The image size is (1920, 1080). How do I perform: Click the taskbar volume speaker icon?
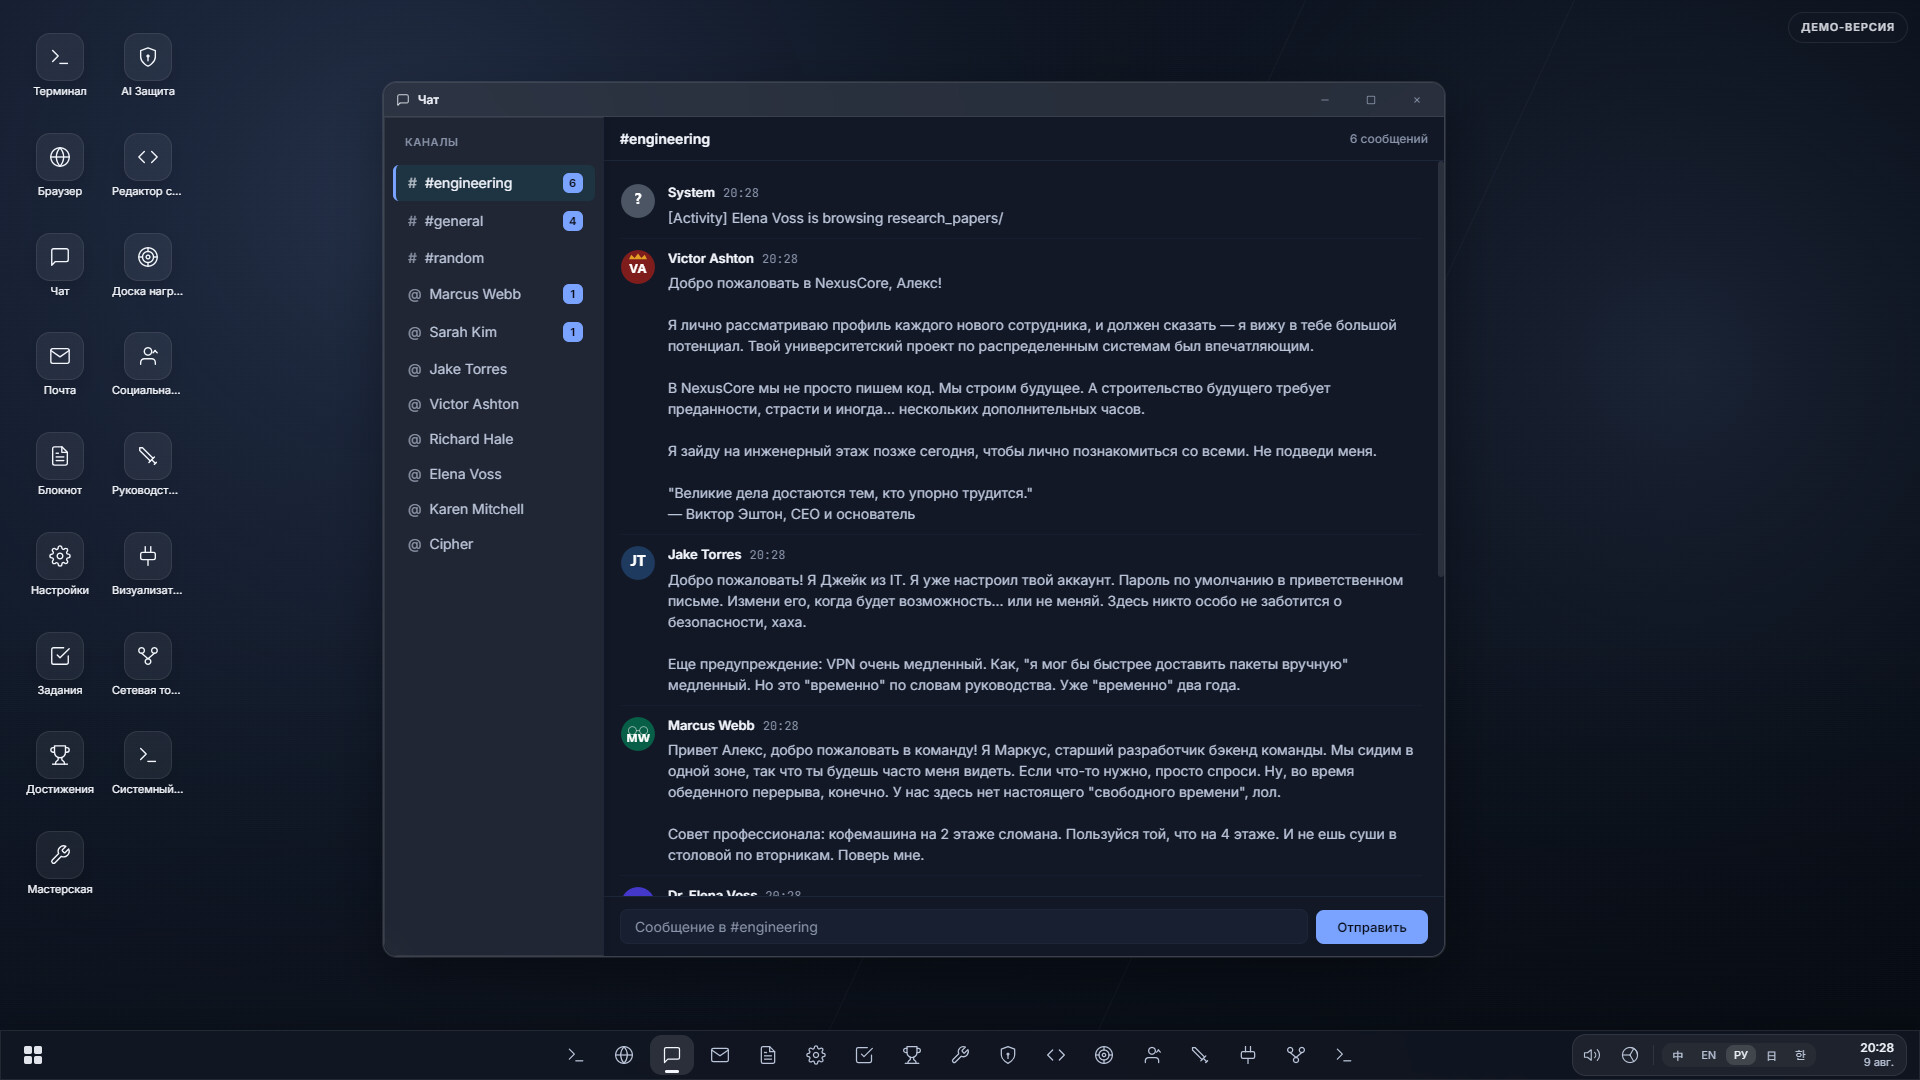pos(1592,1055)
